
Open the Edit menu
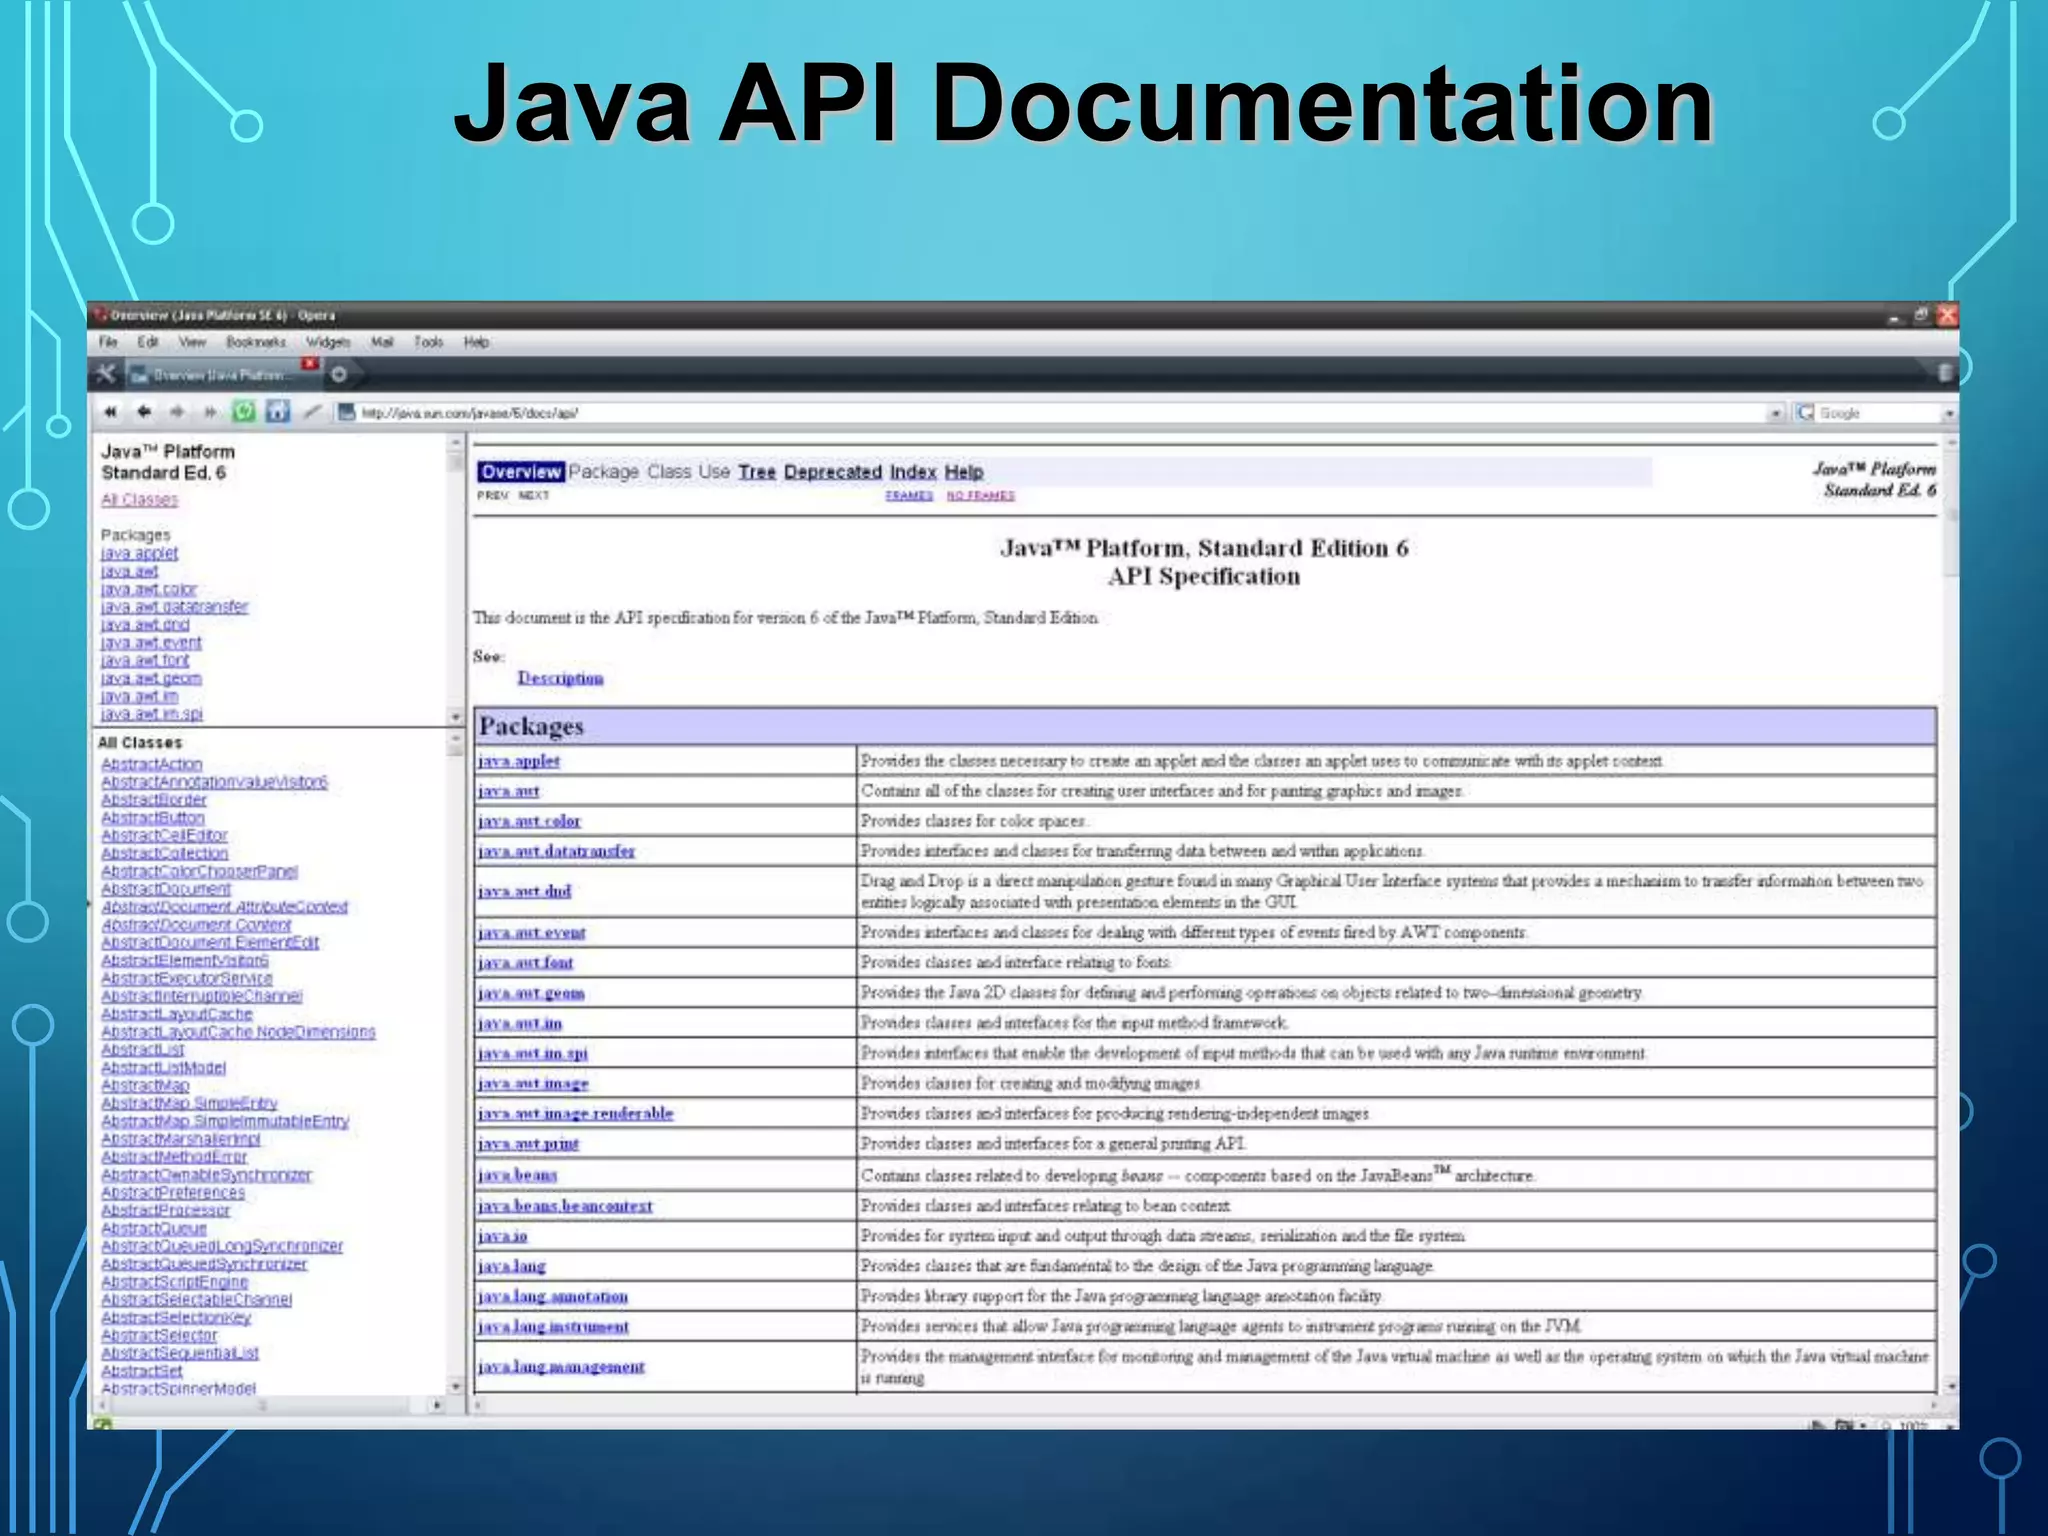(148, 342)
